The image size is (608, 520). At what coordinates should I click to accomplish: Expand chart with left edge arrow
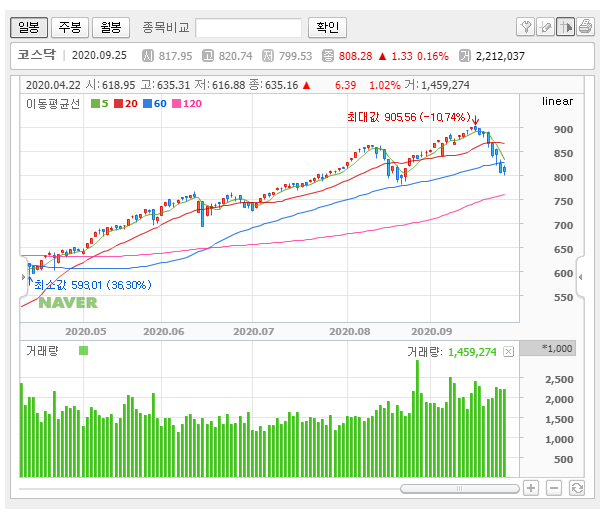point(23,277)
